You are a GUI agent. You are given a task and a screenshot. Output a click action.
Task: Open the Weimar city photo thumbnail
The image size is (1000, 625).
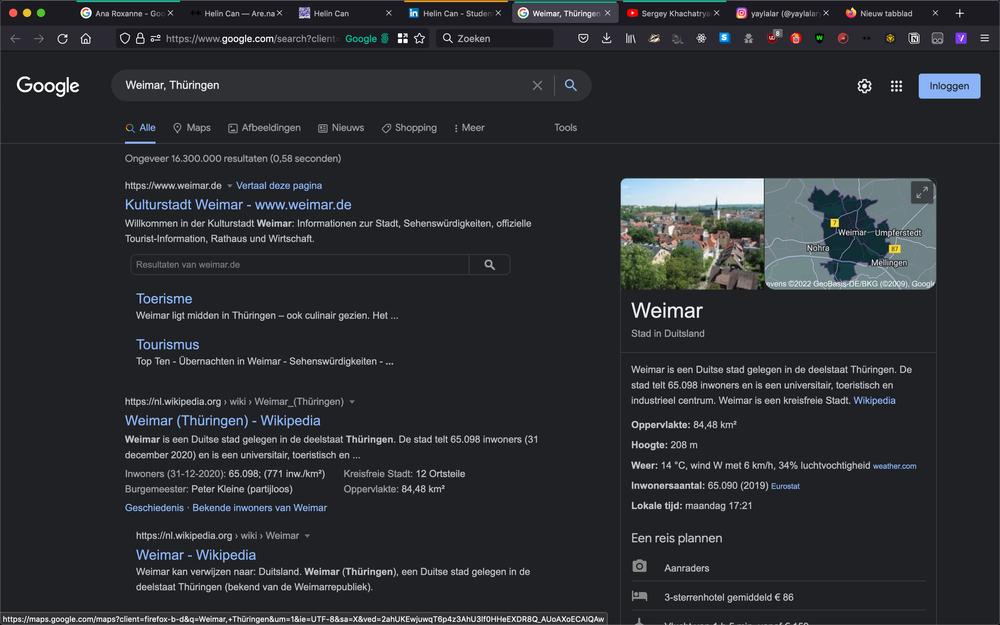tap(692, 233)
